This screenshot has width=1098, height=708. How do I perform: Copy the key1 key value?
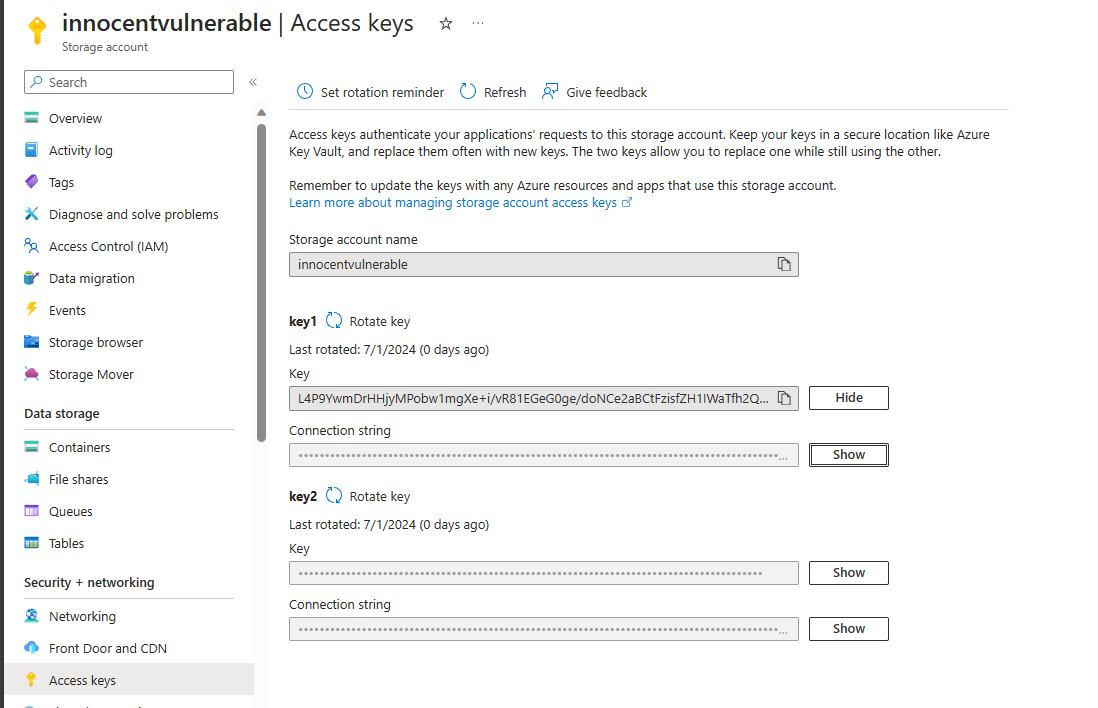tap(784, 398)
